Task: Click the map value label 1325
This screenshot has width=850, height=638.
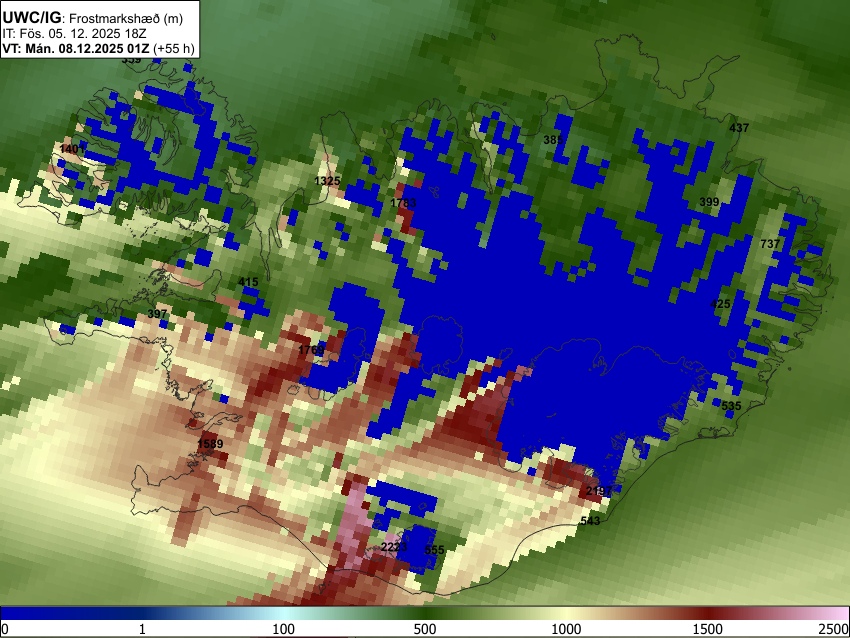Action: click(x=327, y=181)
